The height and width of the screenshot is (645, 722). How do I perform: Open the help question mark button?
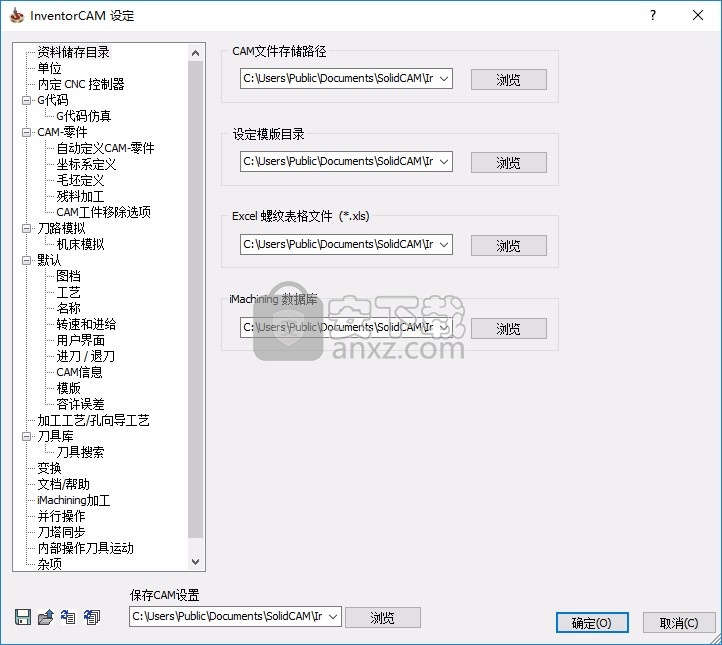tap(652, 15)
